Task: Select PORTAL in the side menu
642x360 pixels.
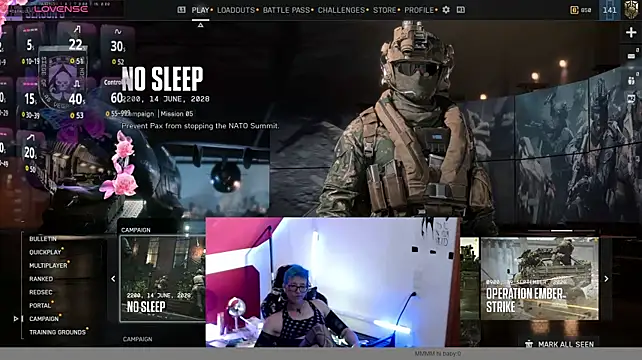Action: click(40, 306)
